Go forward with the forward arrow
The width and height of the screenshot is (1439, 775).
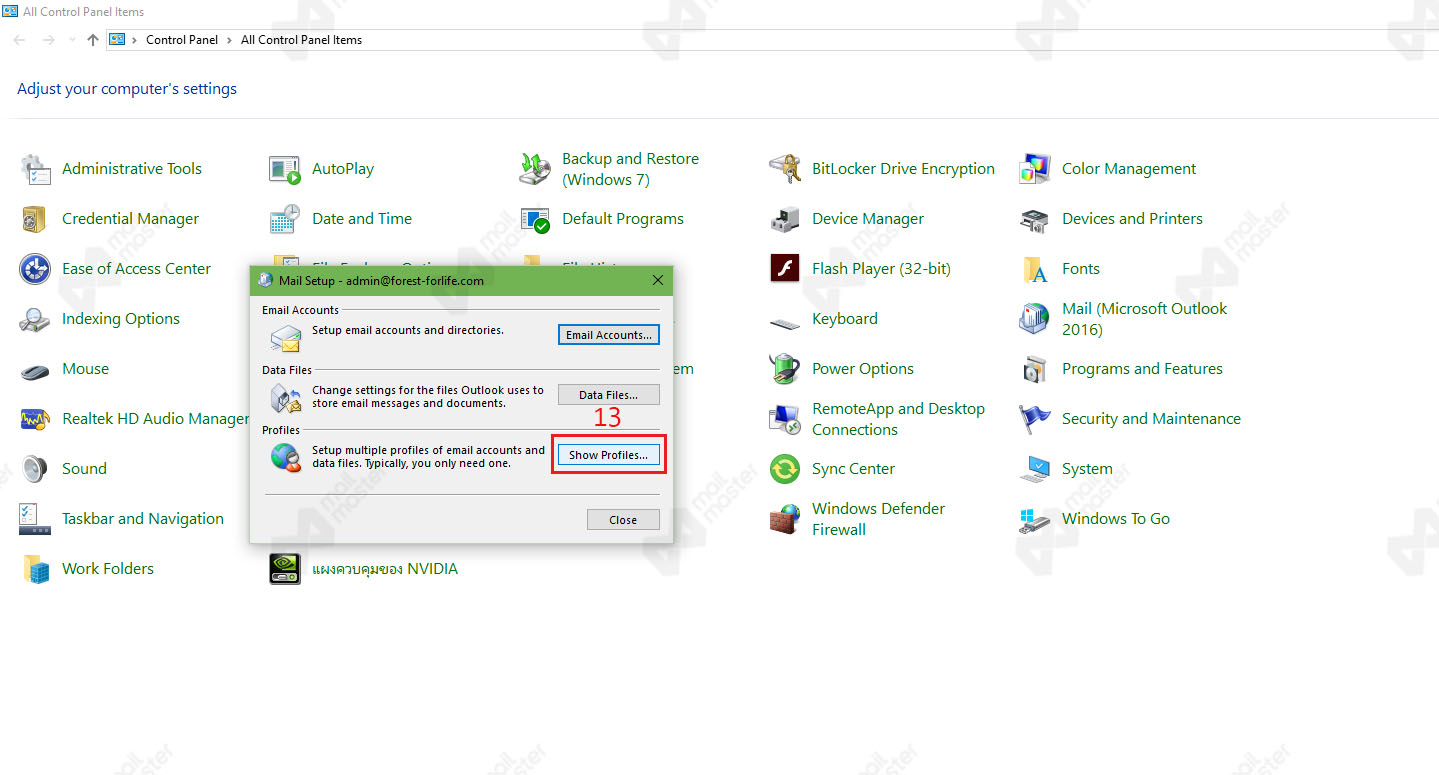pos(48,40)
